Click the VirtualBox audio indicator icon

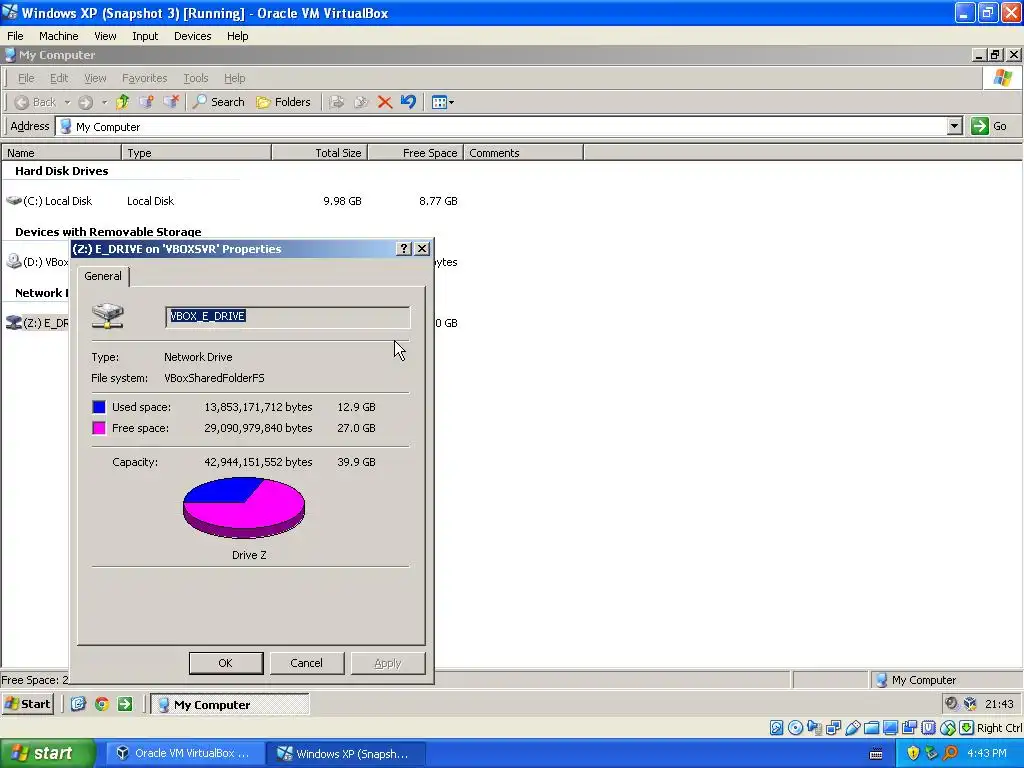point(814,728)
